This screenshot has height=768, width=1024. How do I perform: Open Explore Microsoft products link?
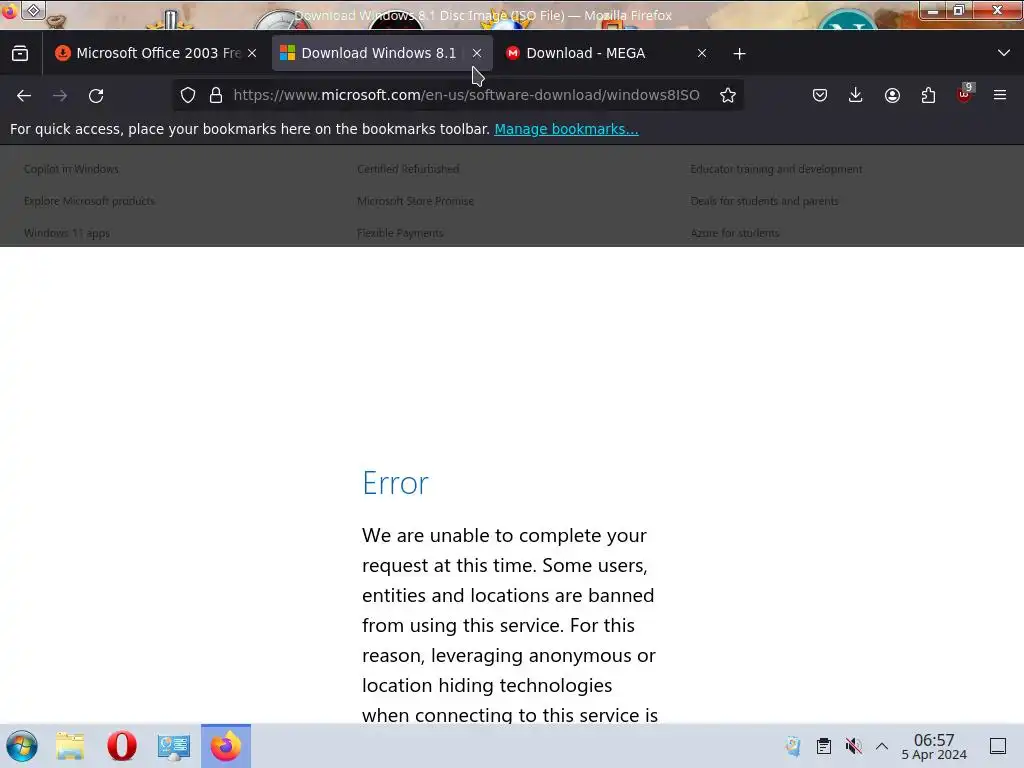click(89, 201)
